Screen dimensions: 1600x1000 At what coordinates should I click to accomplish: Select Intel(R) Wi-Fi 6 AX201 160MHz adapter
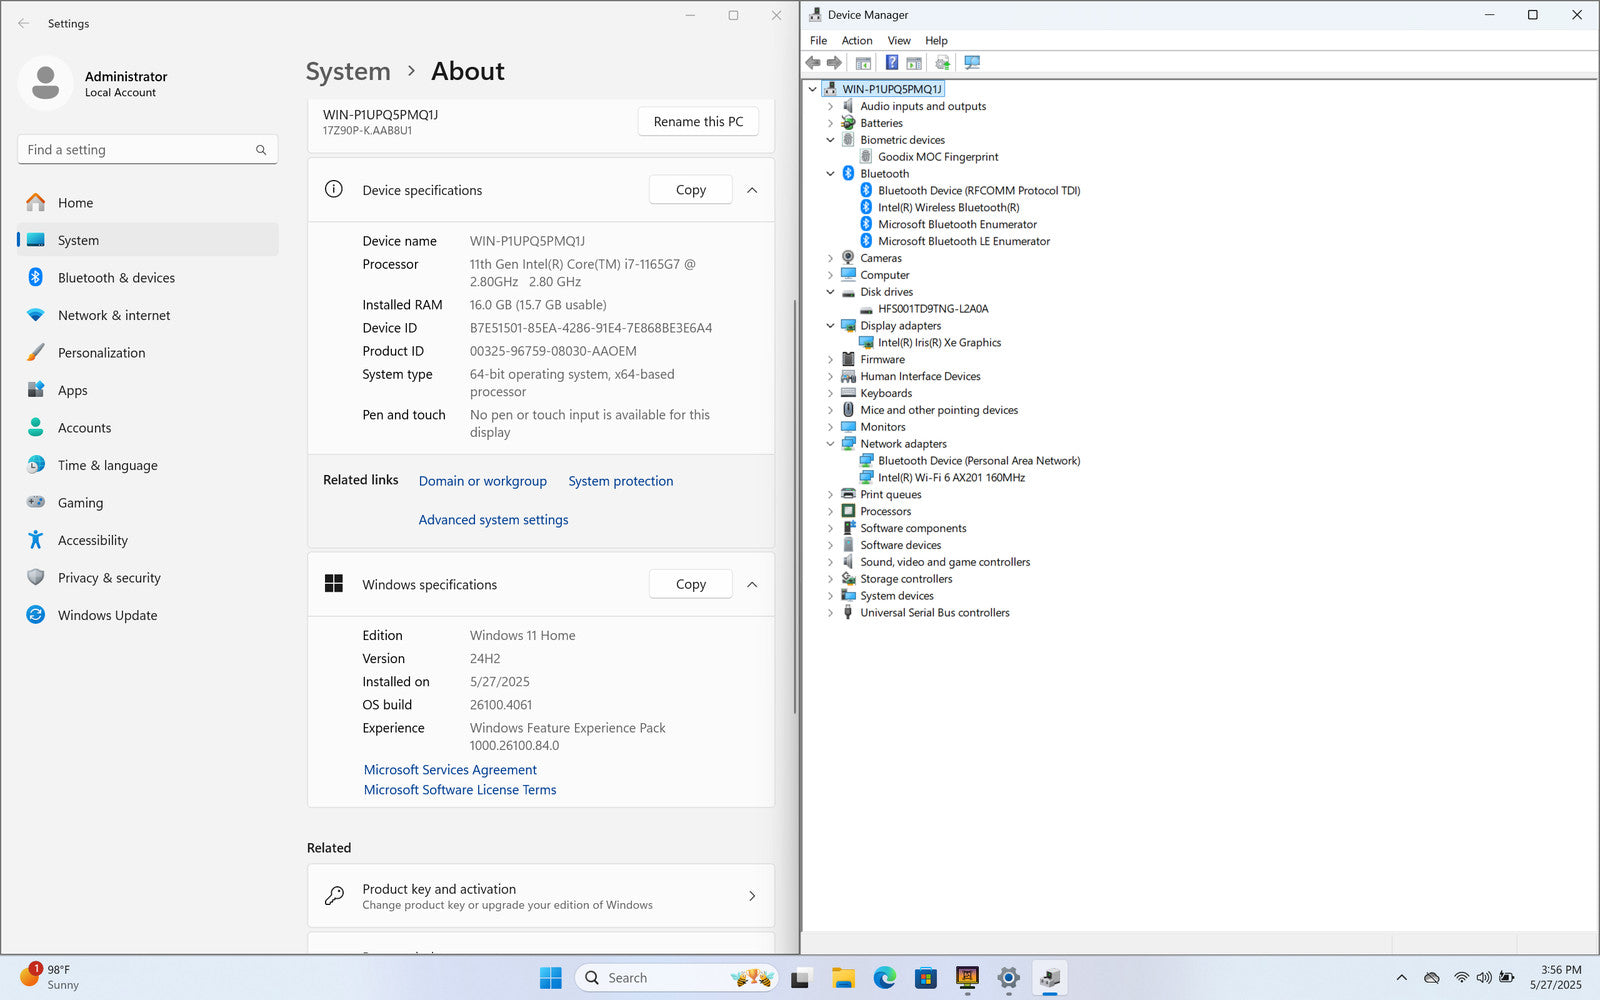pyautogui.click(x=951, y=478)
